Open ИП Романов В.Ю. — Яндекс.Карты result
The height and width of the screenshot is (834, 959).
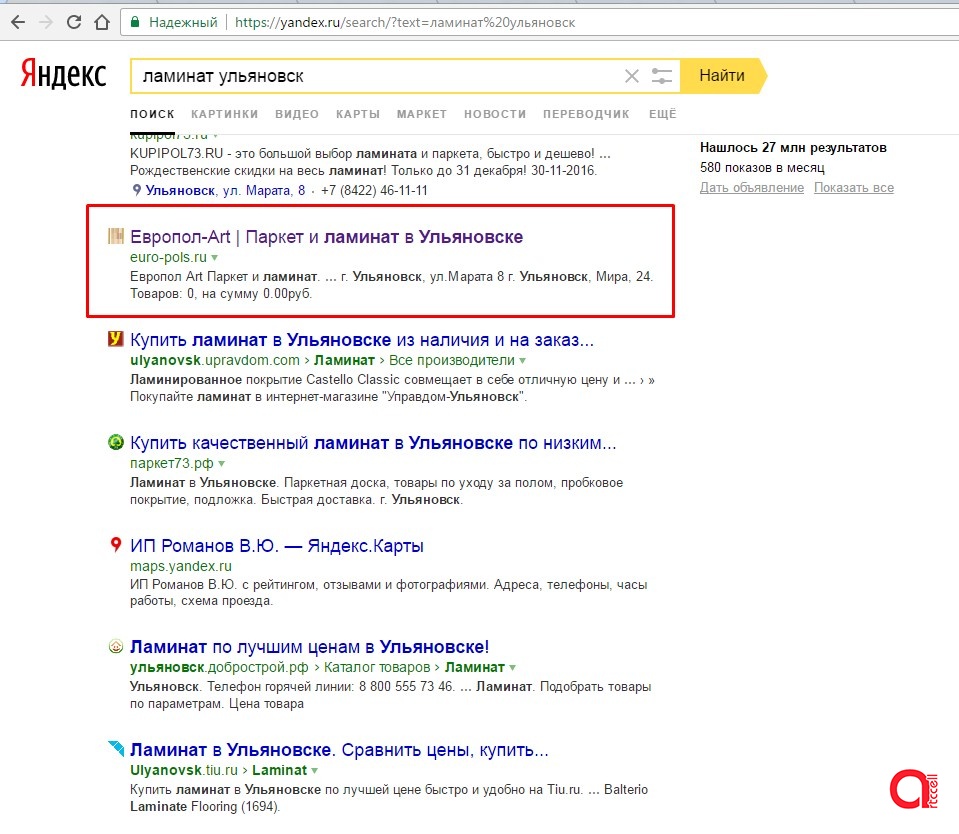pyautogui.click(x=276, y=545)
